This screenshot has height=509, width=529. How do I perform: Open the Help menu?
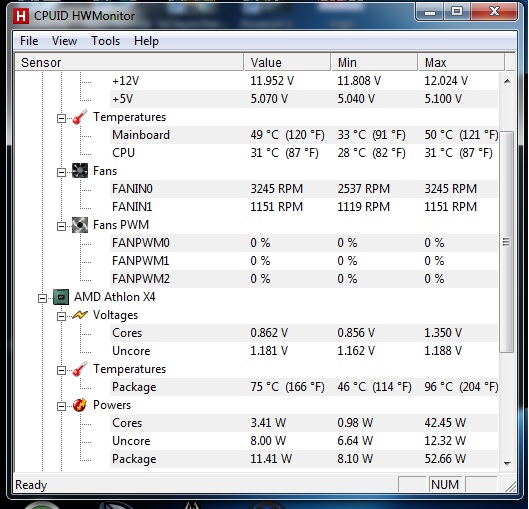pyautogui.click(x=146, y=41)
